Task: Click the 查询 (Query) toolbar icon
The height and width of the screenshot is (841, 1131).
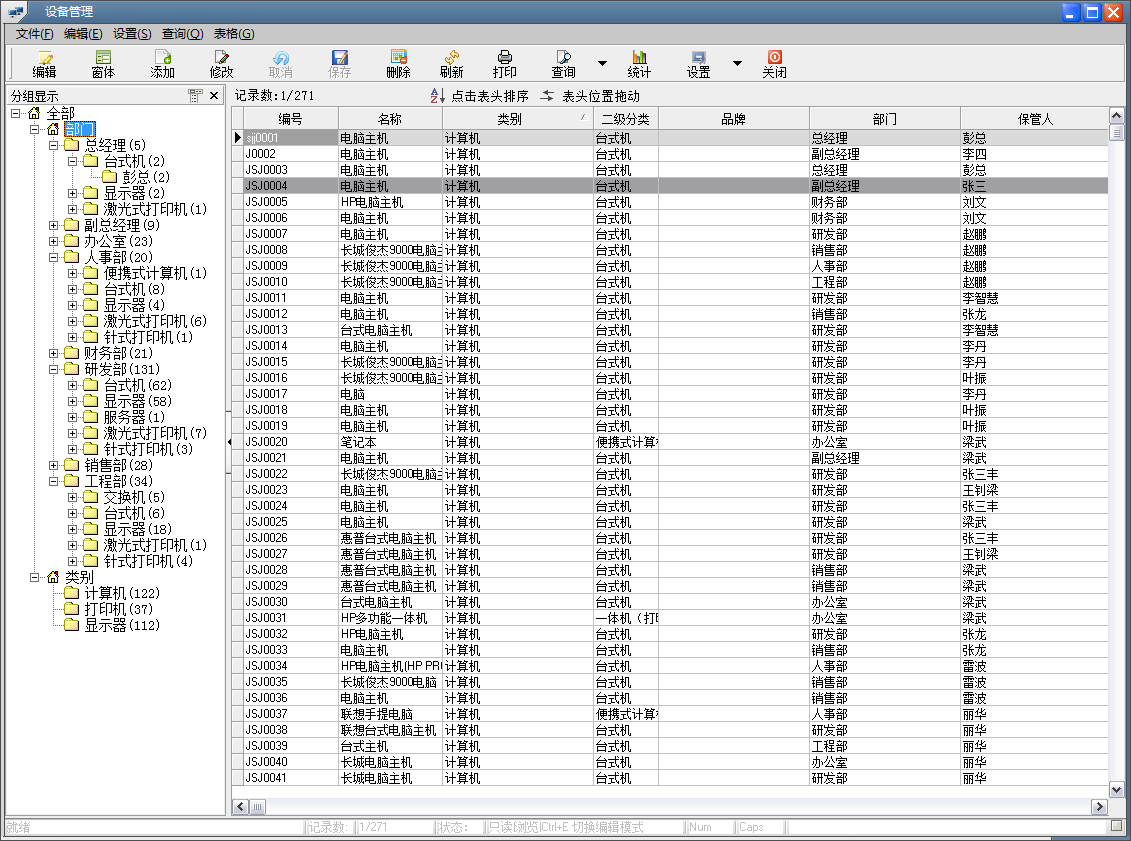Action: coord(563,58)
